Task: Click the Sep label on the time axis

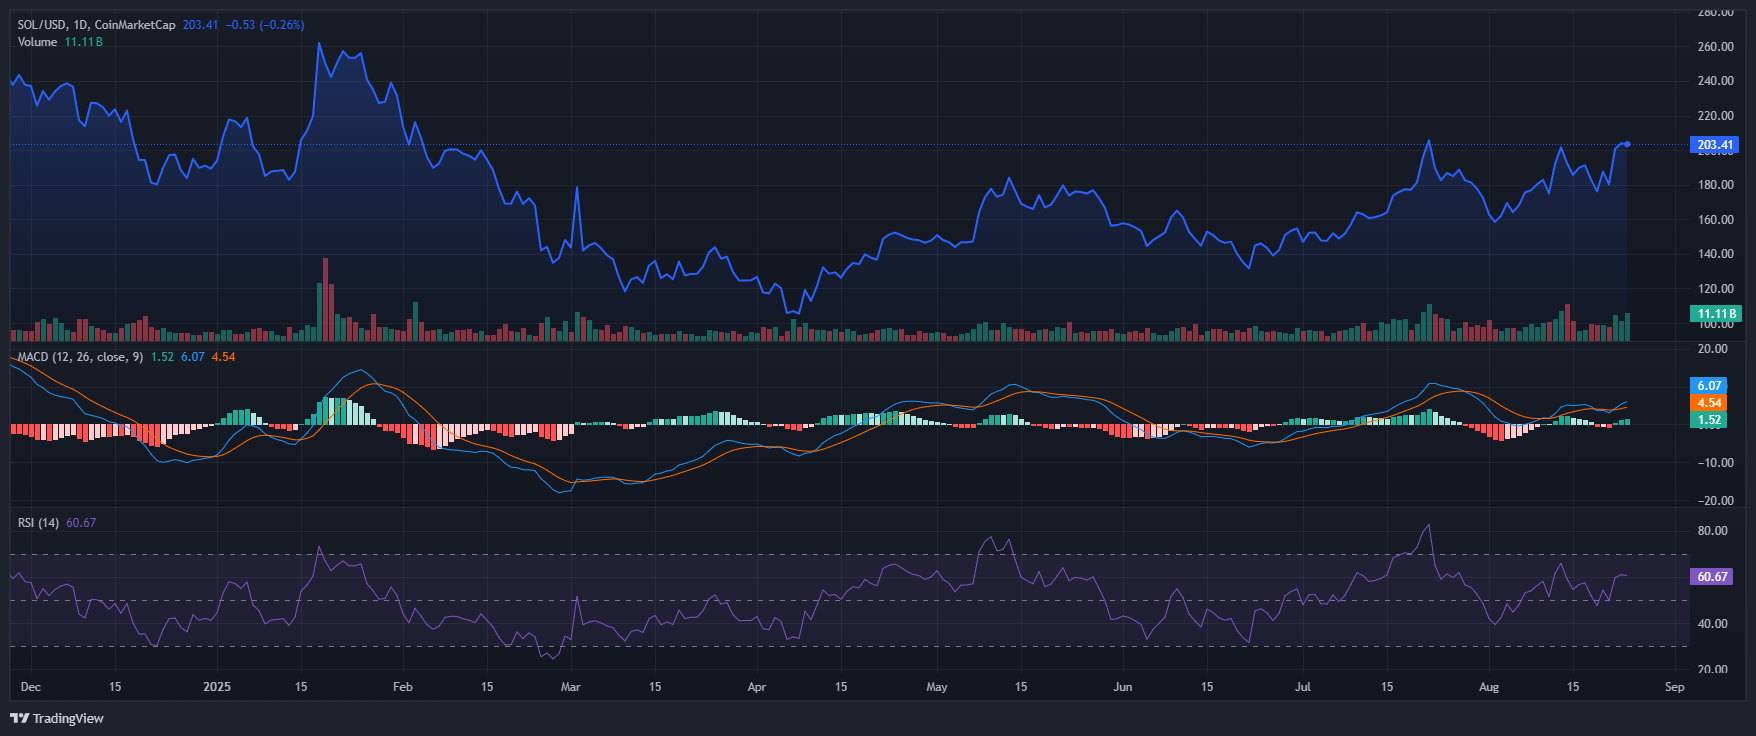Action: pyautogui.click(x=1674, y=687)
